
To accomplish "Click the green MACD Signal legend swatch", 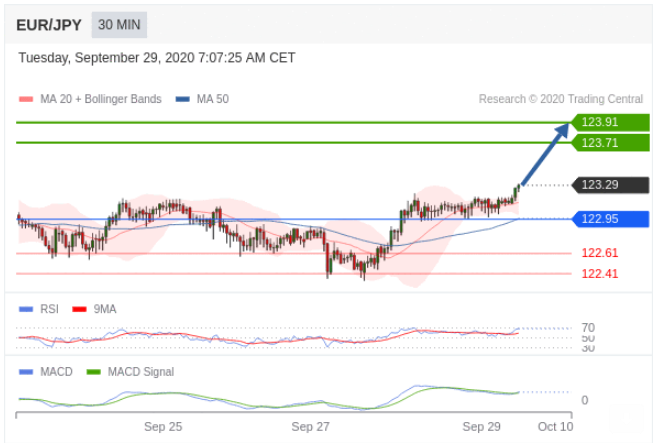I will [x=94, y=372].
